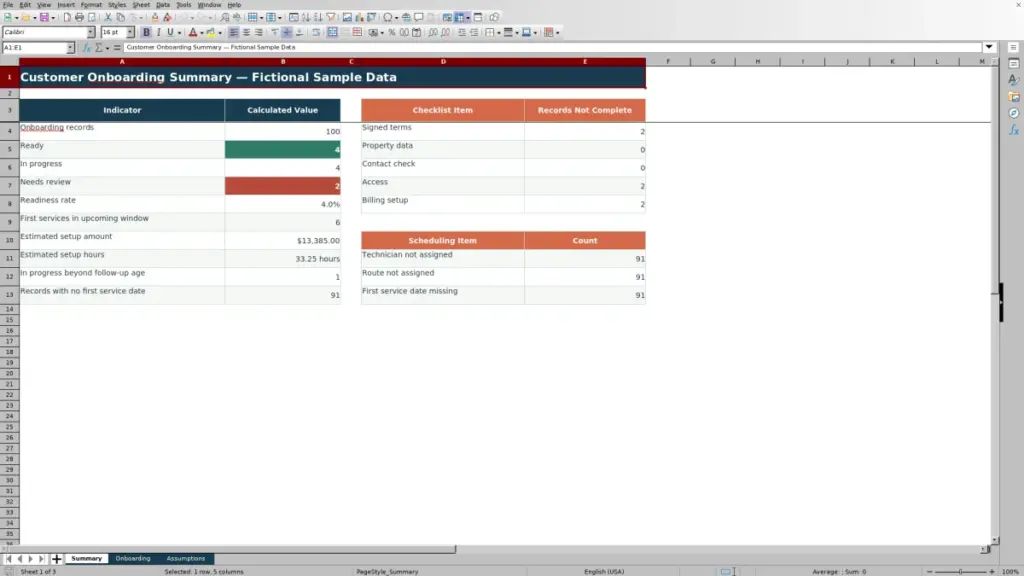This screenshot has height=576, width=1024.
Task: Toggle Italic formatting
Action: click(x=159, y=32)
